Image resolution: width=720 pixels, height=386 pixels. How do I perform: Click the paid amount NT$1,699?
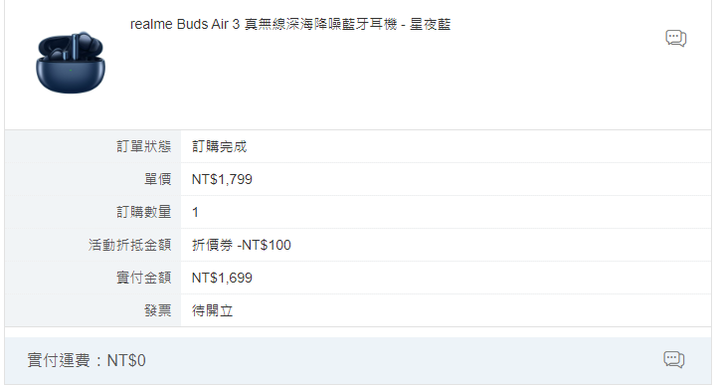[x=222, y=278]
